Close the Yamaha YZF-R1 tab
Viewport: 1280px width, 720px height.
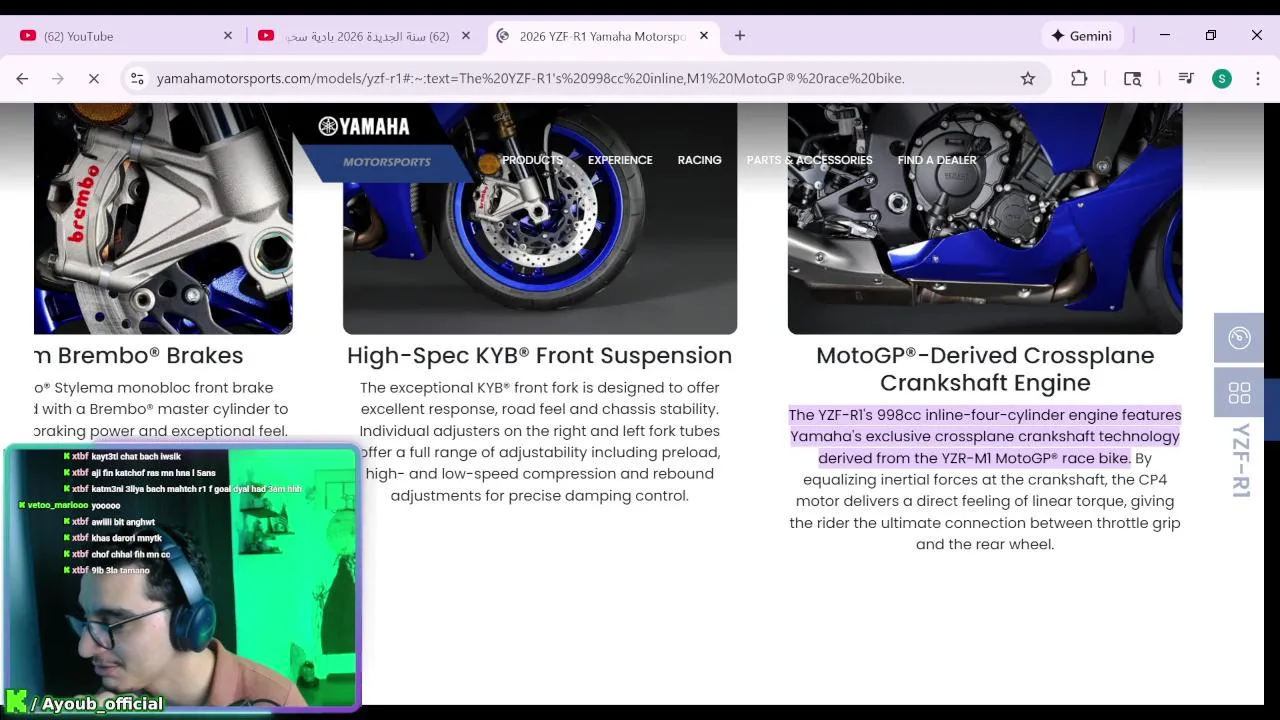pos(704,36)
